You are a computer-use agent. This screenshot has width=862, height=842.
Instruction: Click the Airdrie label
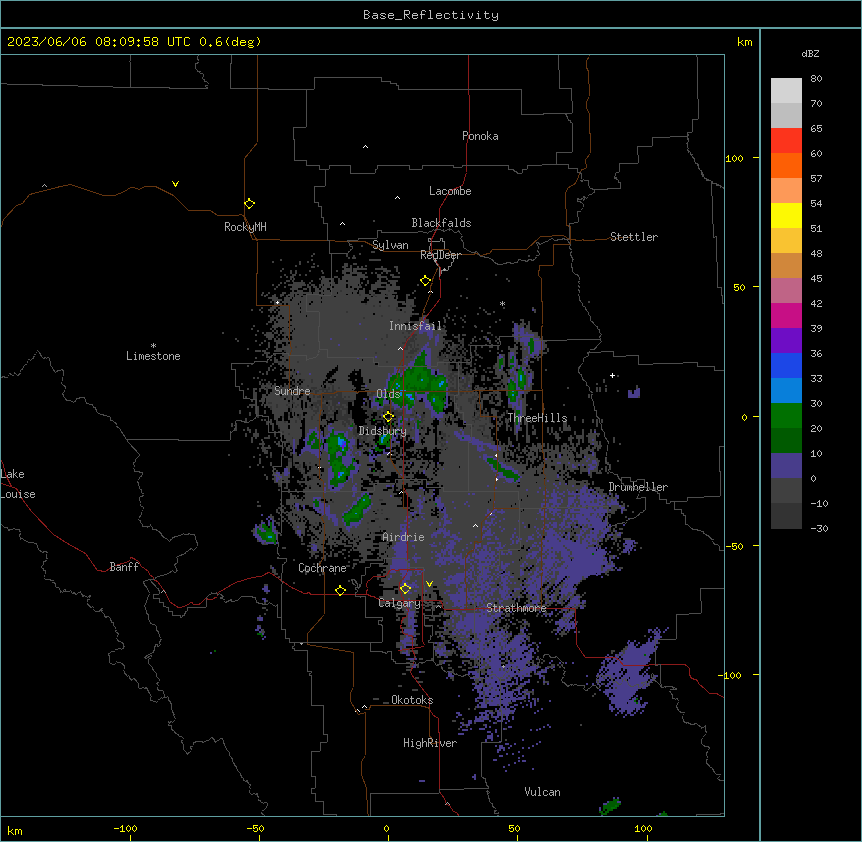click(403, 537)
